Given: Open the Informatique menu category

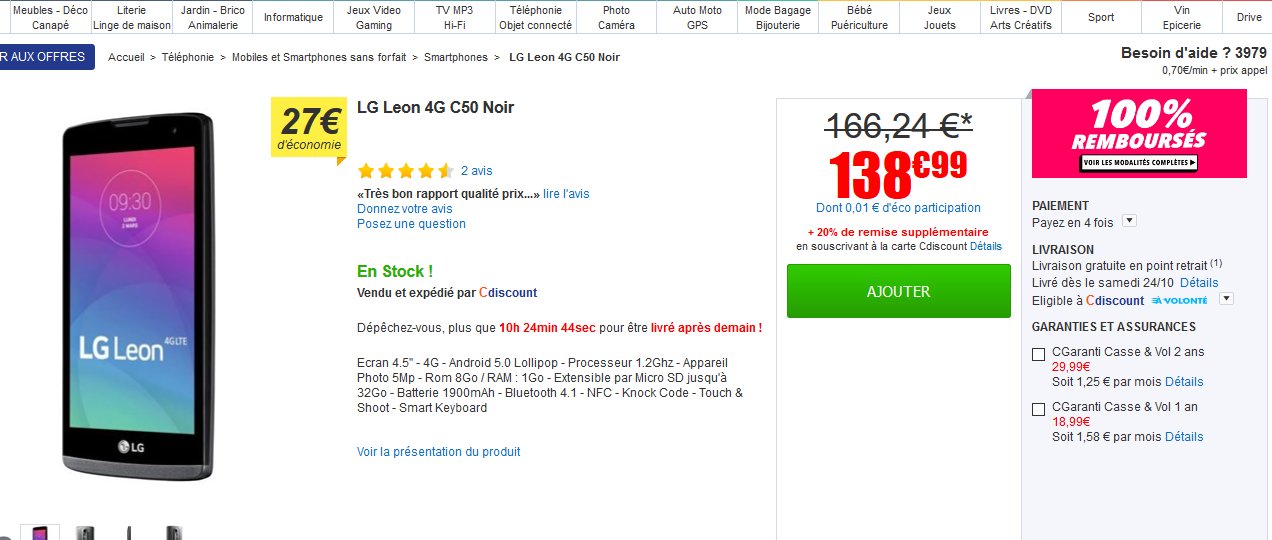Looking at the screenshot, I should point(293,17).
